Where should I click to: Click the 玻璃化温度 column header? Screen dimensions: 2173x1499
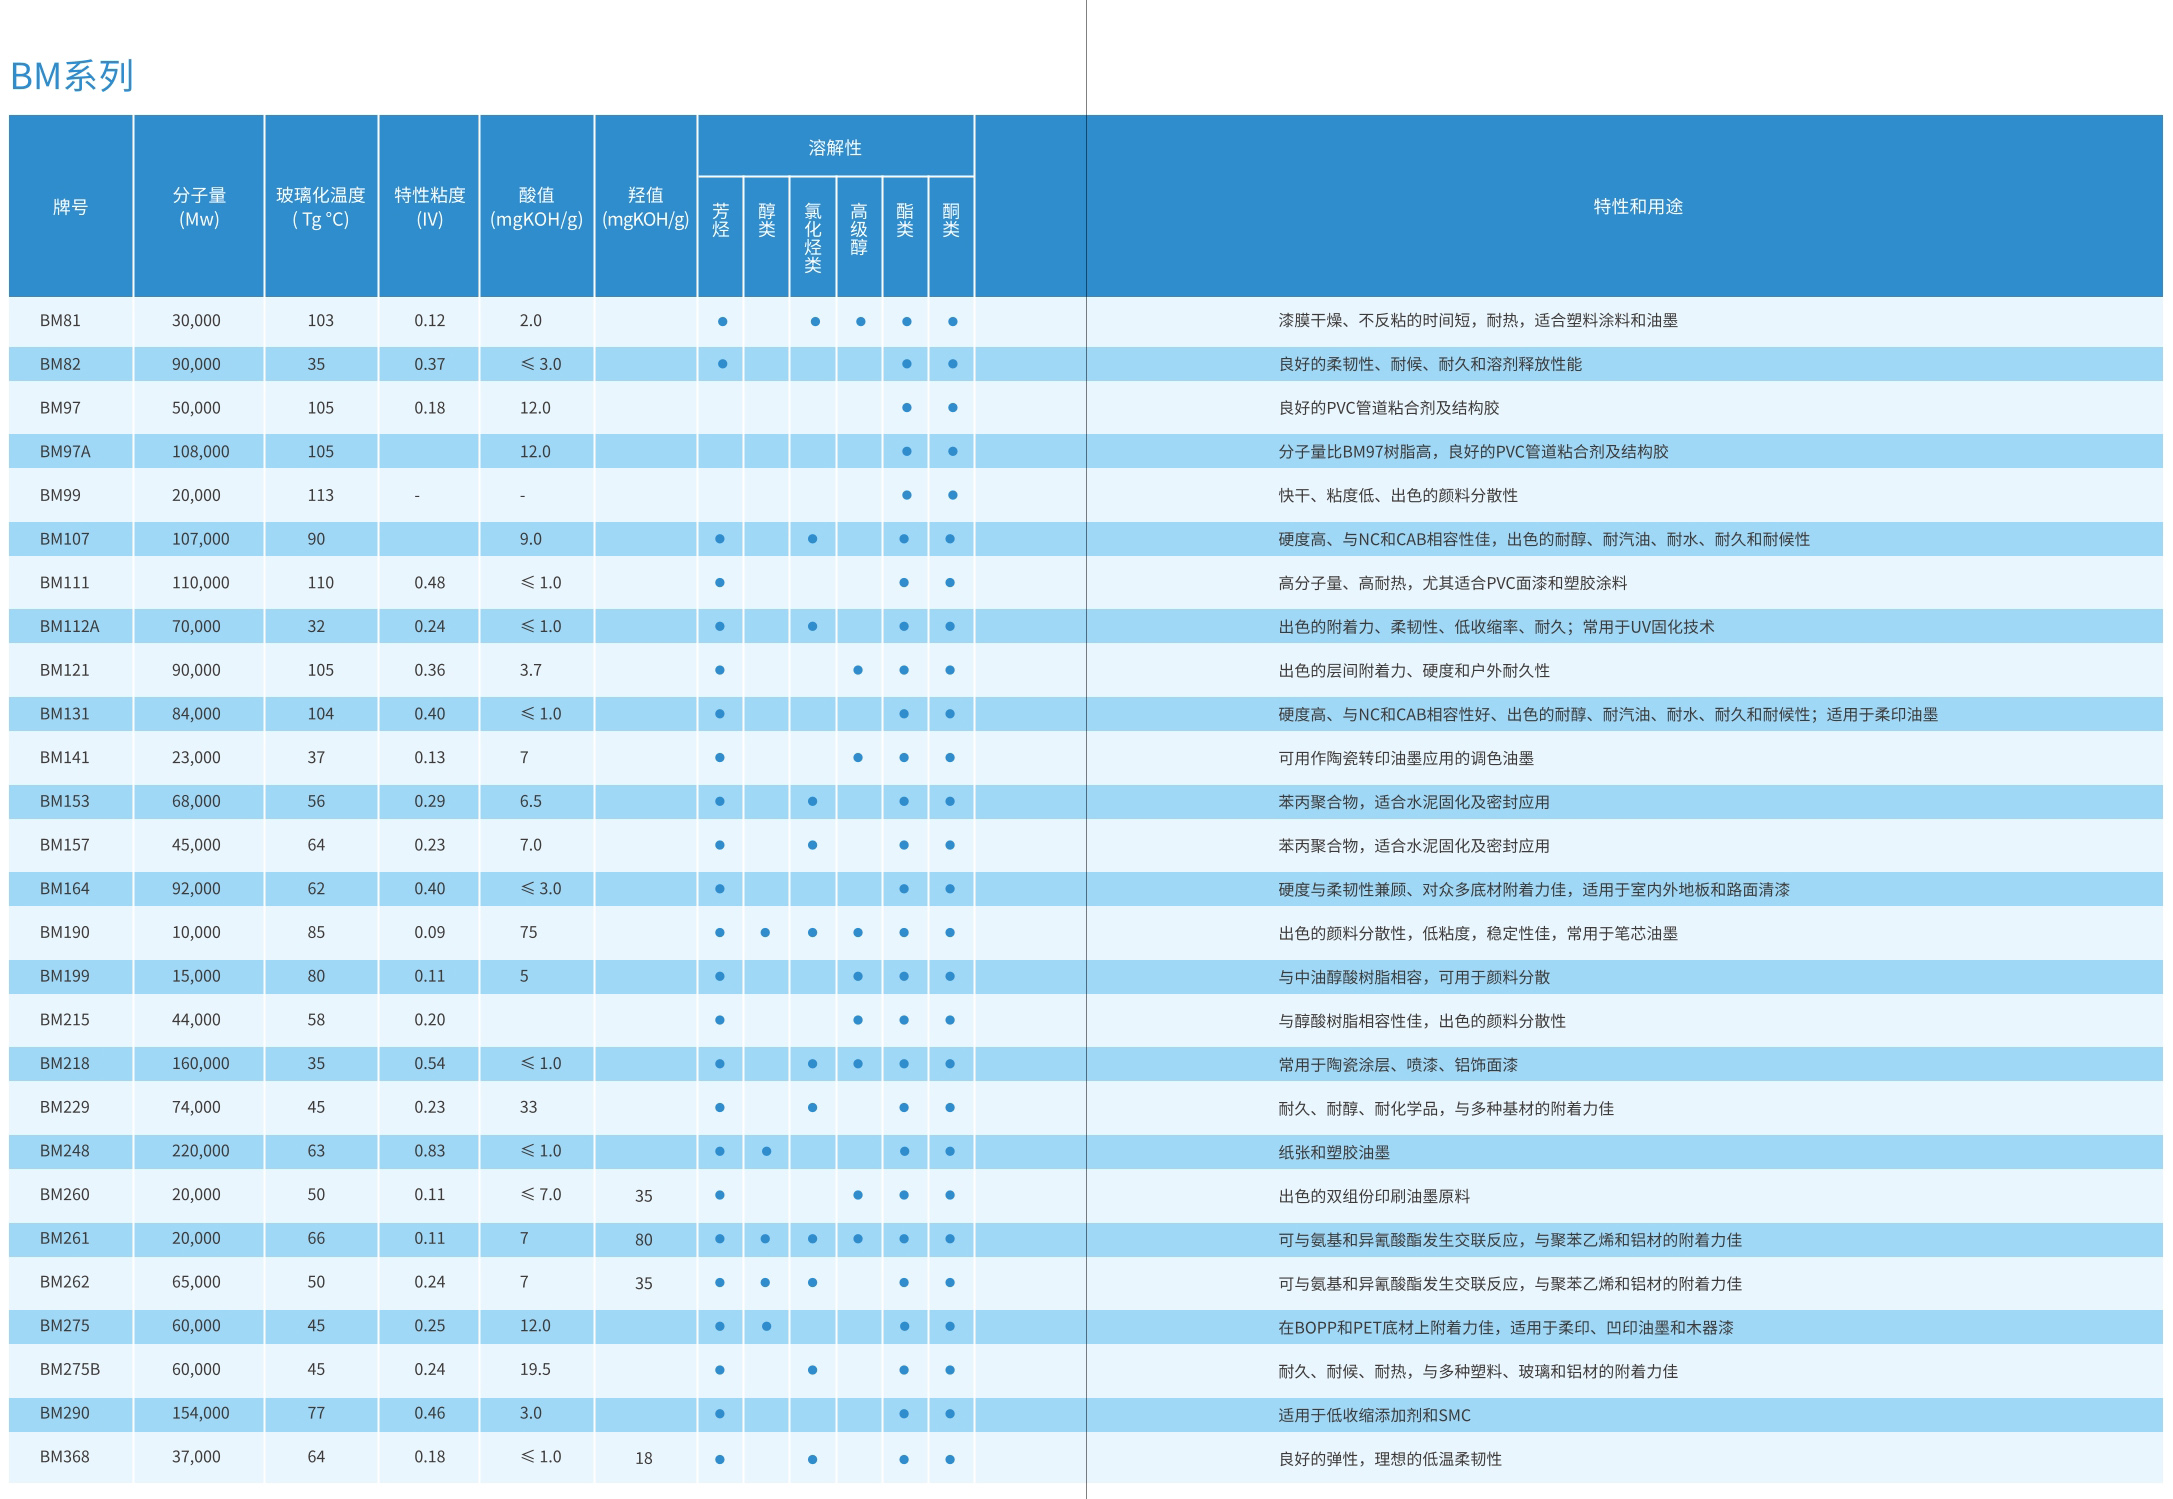(321, 207)
